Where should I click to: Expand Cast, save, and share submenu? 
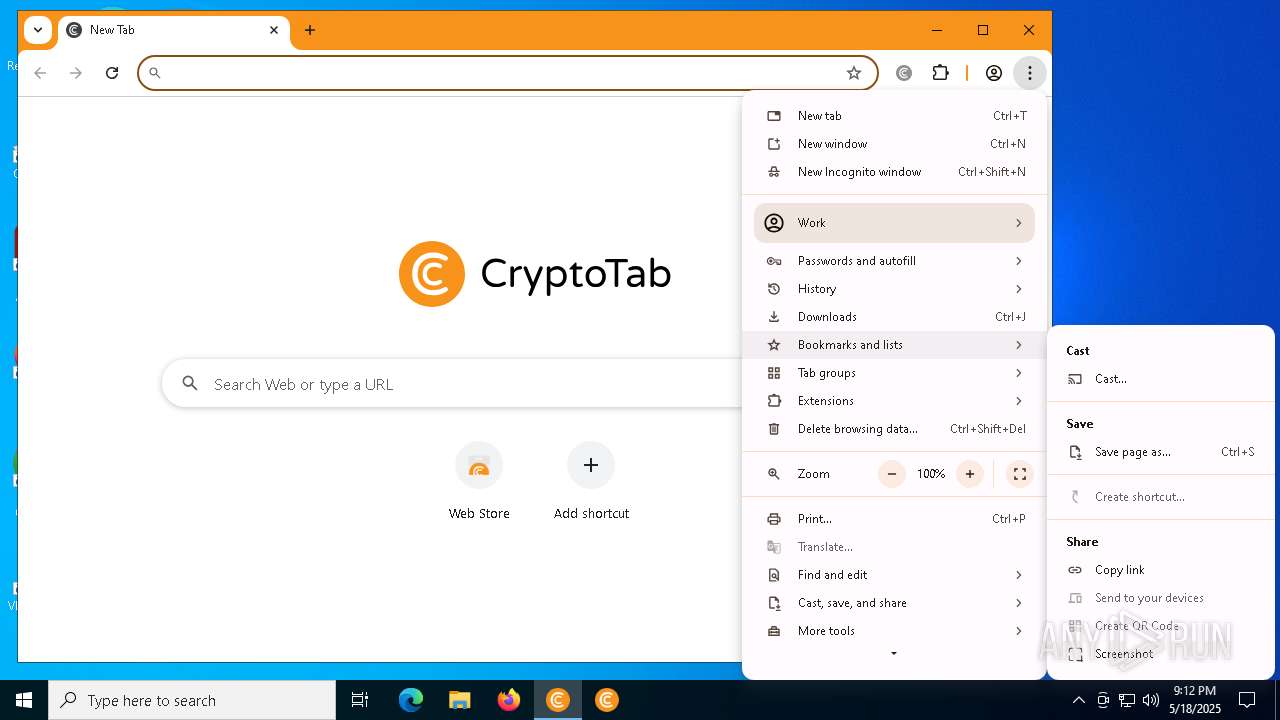[894, 603]
